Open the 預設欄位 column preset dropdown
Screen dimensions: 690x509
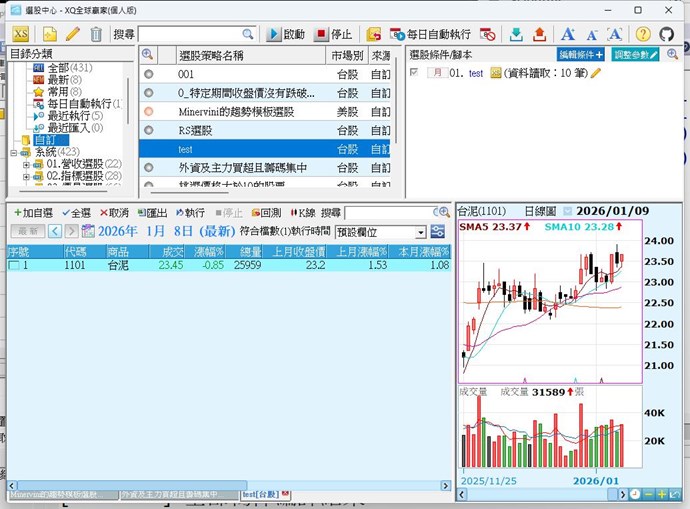[x=380, y=232]
